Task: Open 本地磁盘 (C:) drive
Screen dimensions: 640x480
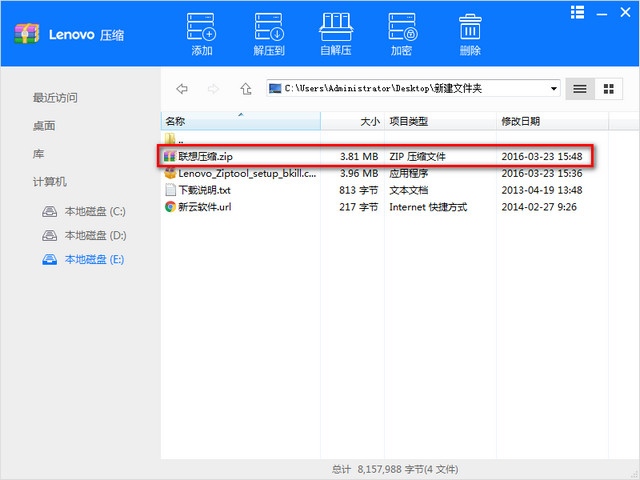Action: 84,211
